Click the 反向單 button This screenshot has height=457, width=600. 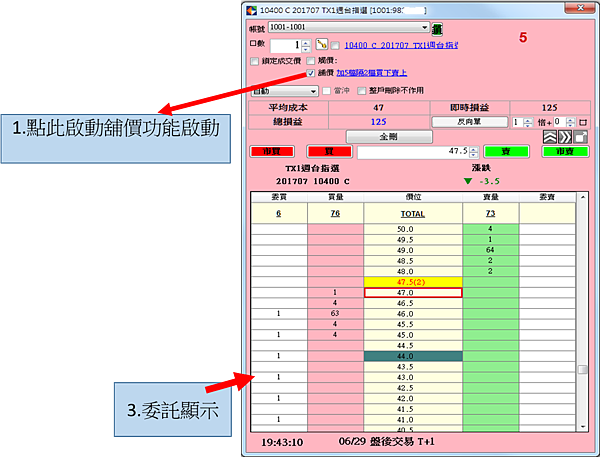(x=470, y=122)
